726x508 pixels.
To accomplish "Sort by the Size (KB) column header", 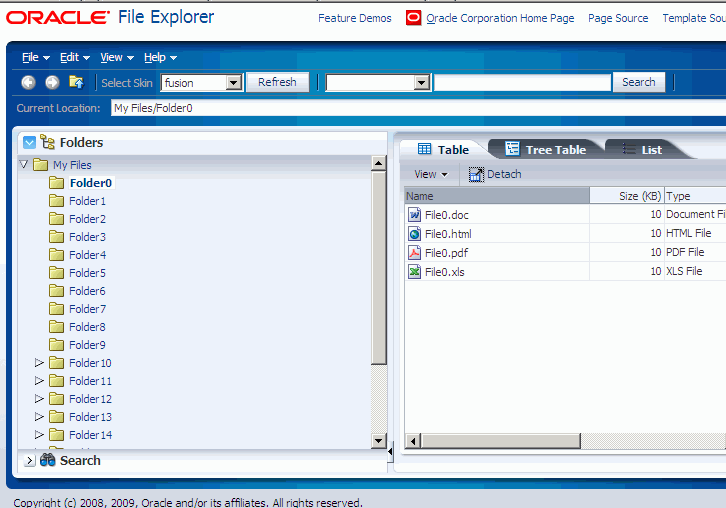I will click(627, 196).
